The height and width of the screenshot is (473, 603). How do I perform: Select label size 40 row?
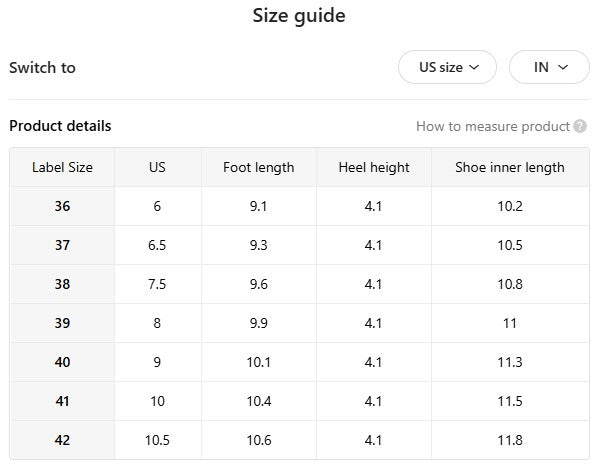pyautogui.click(x=62, y=362)
